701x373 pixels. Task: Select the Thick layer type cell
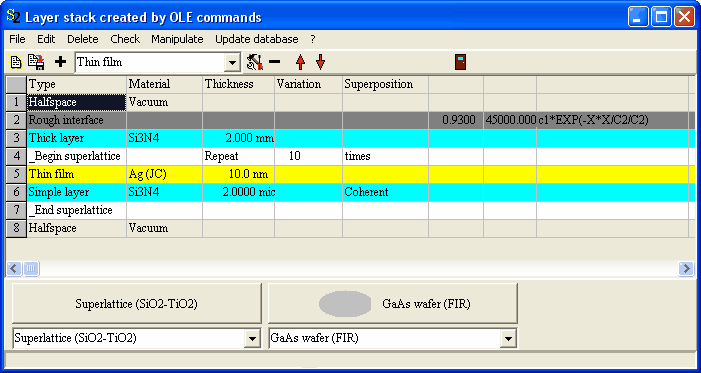click(x=77, y=138)
